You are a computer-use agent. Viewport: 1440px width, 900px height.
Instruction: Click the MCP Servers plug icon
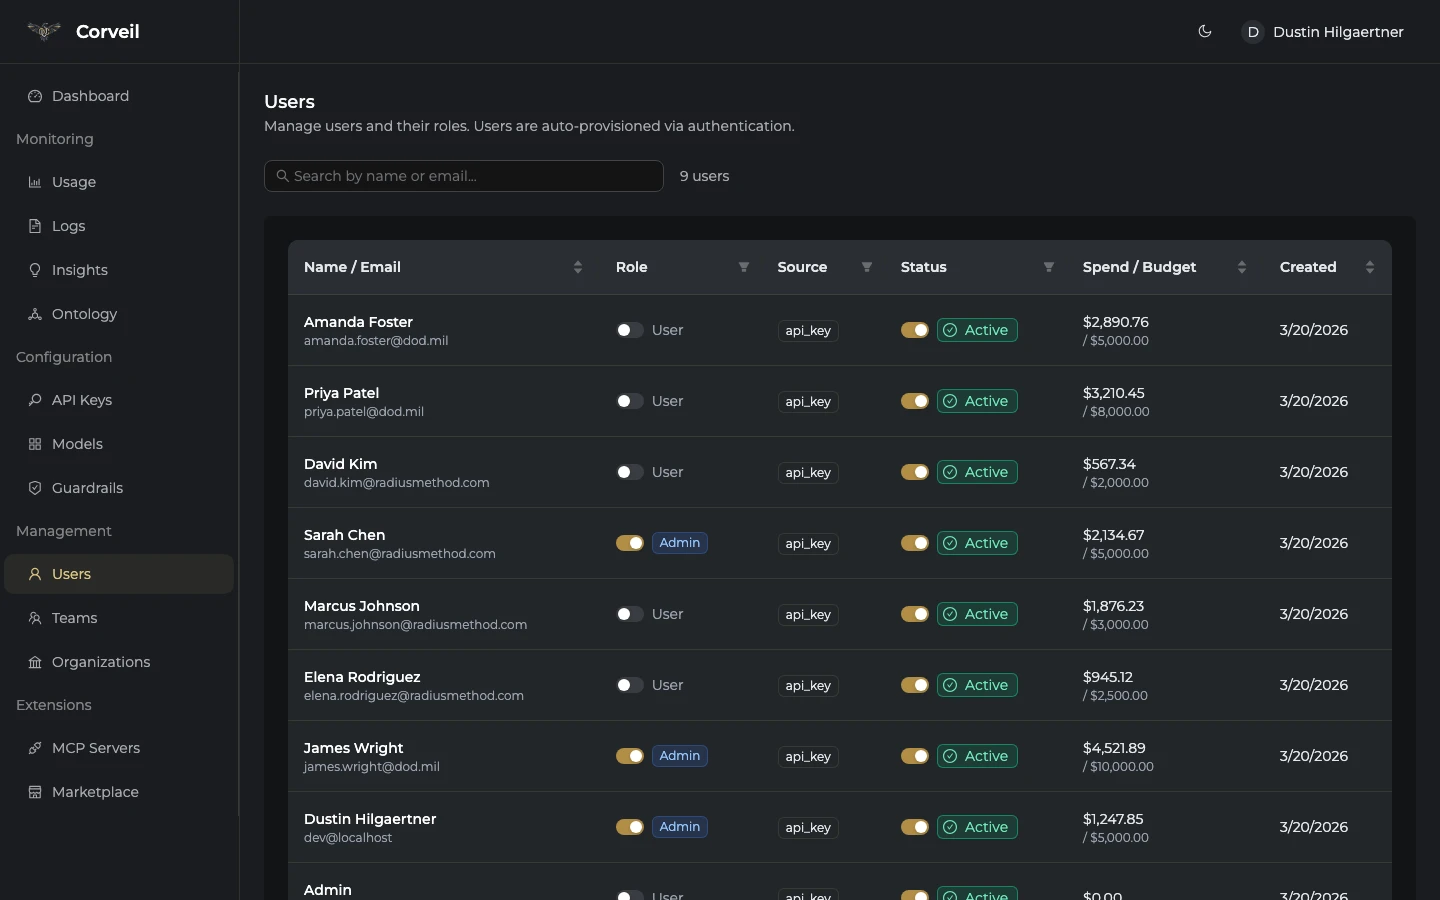(35, 748)
